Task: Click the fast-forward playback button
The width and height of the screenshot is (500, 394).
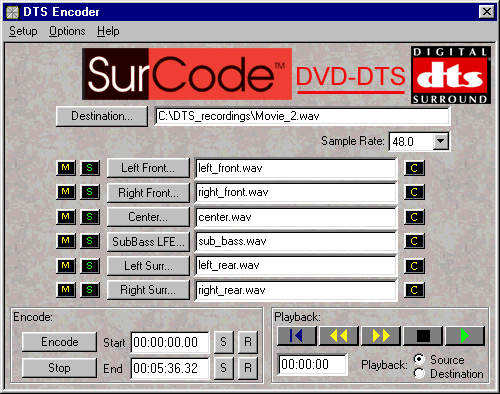Action: pyautogui.click(x=381, y=336)
